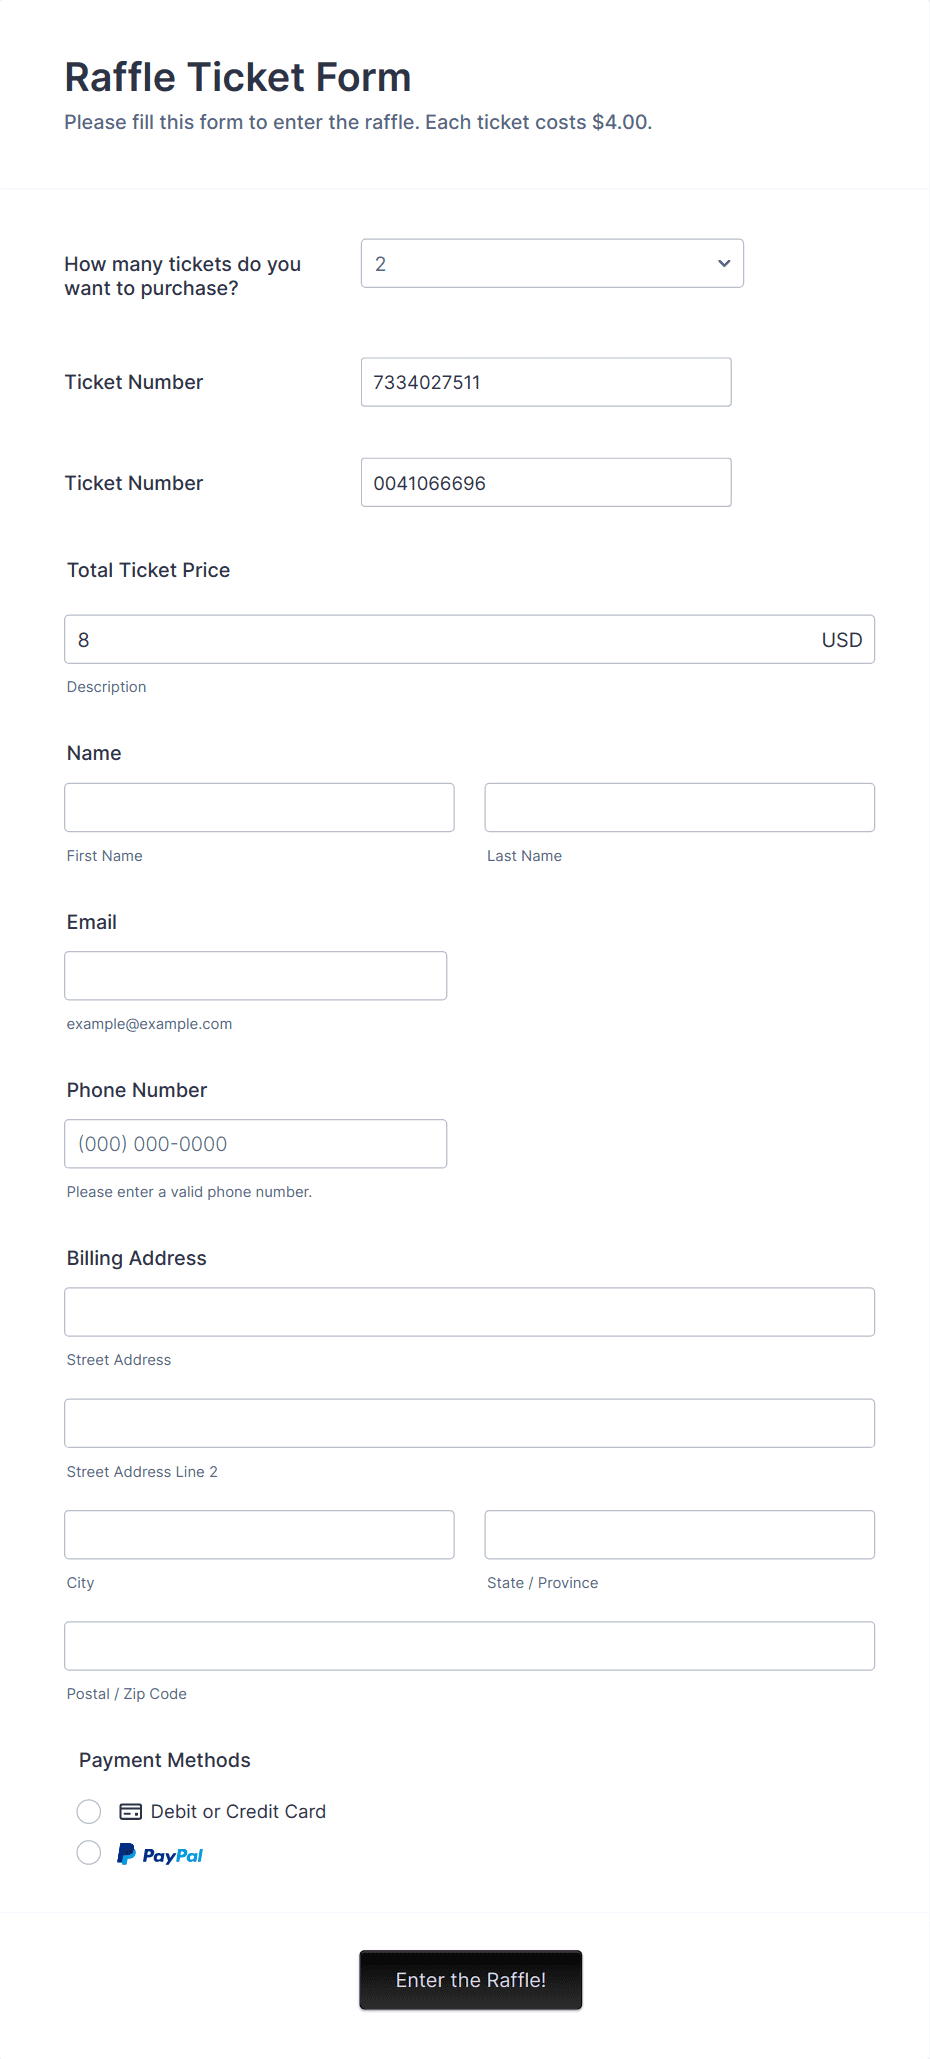Click the Last Name input field

[678, 807]
